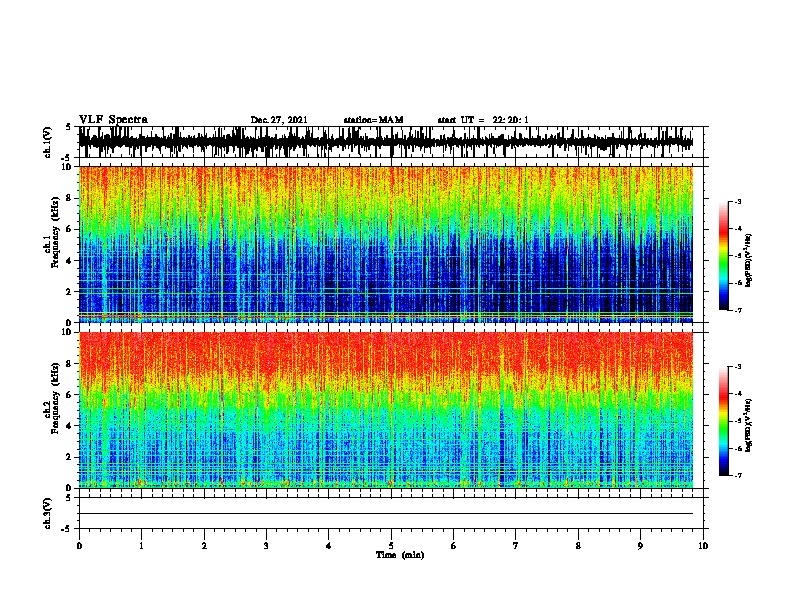Click the "-7" label below ch.2 color bar
This screenshot has width=792, height=612.
pyautogui.click(x=738, y=475)
